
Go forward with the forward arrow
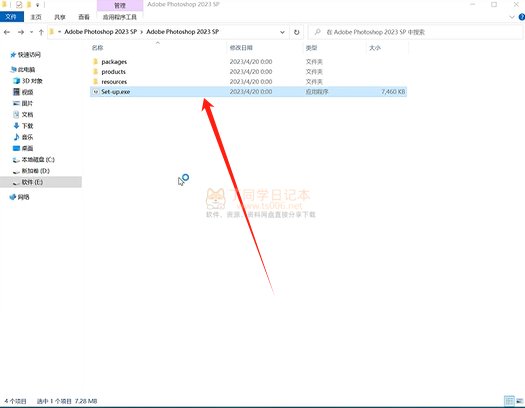21,32
